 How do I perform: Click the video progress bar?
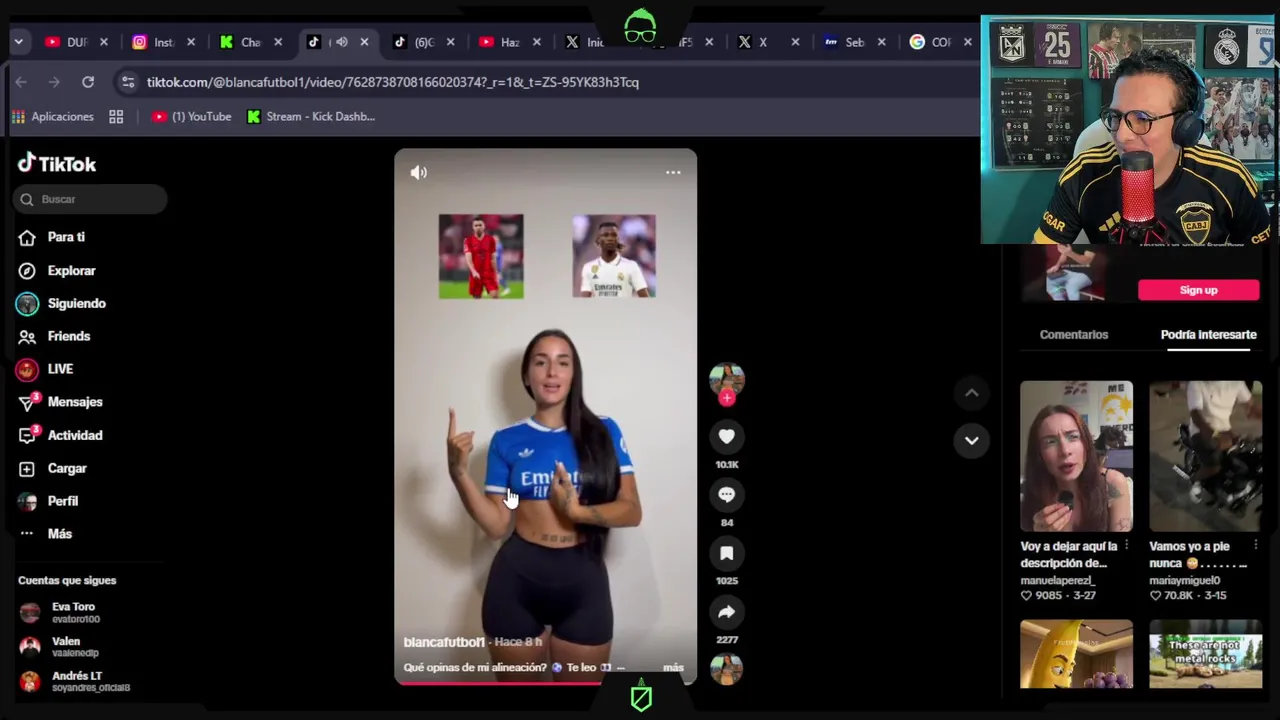click(545, 683)
